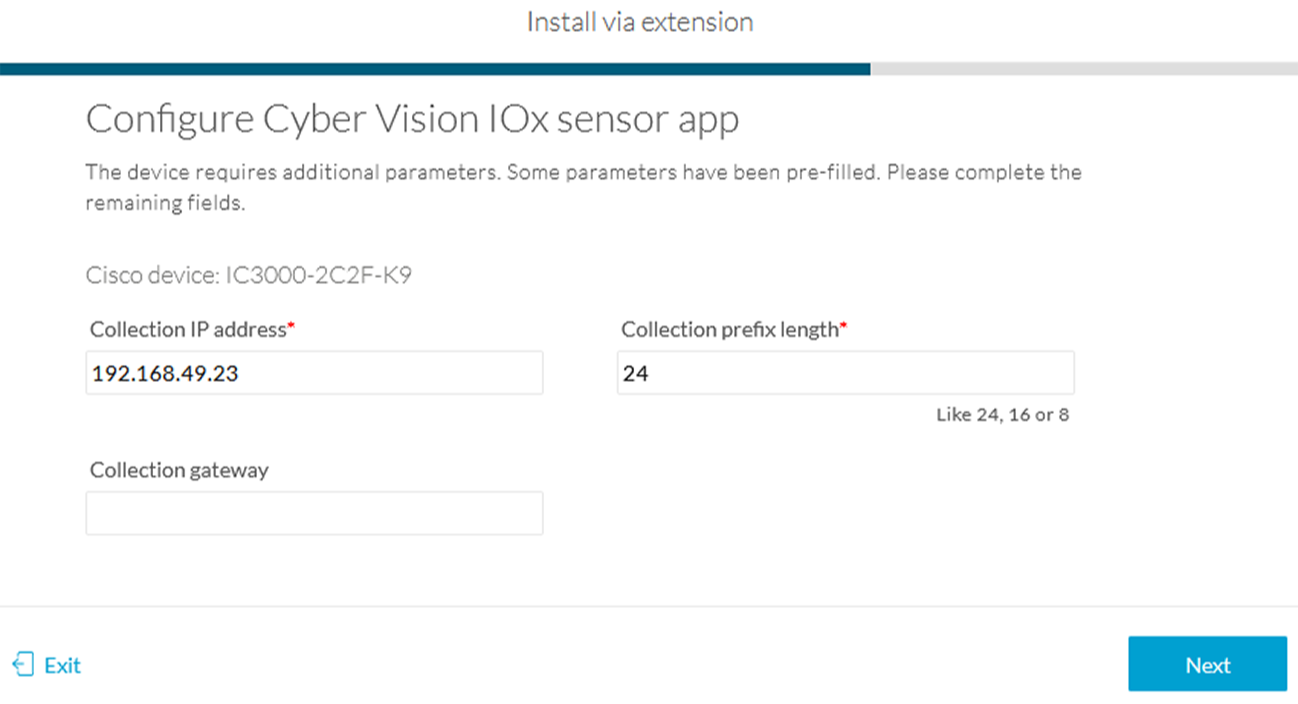Select the Install via extension header
1298x704 pixels.
[640, 22]
